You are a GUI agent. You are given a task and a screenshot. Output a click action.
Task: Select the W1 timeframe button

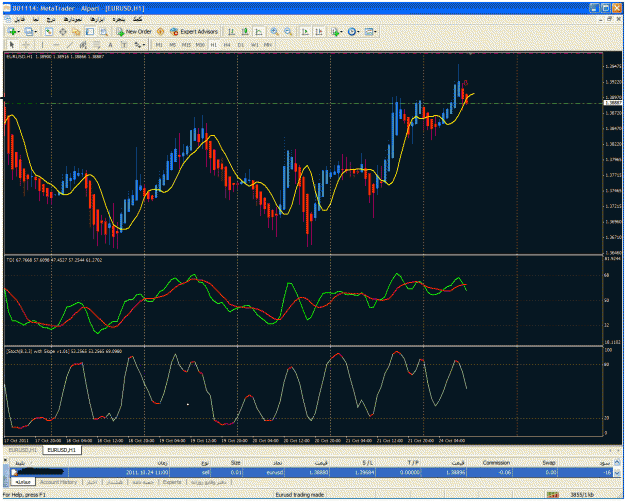pyautogui.click(x=254, y=45)
